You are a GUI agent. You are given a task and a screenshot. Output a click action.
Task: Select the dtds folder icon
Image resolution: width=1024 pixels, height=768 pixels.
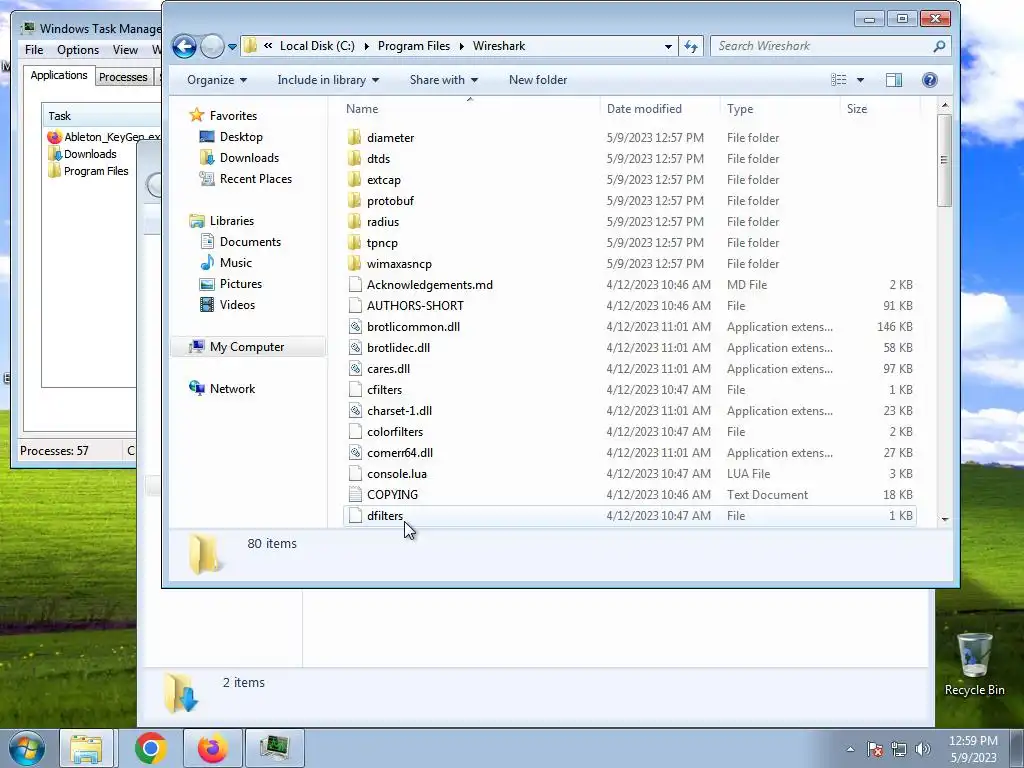(x=355, y=159)
